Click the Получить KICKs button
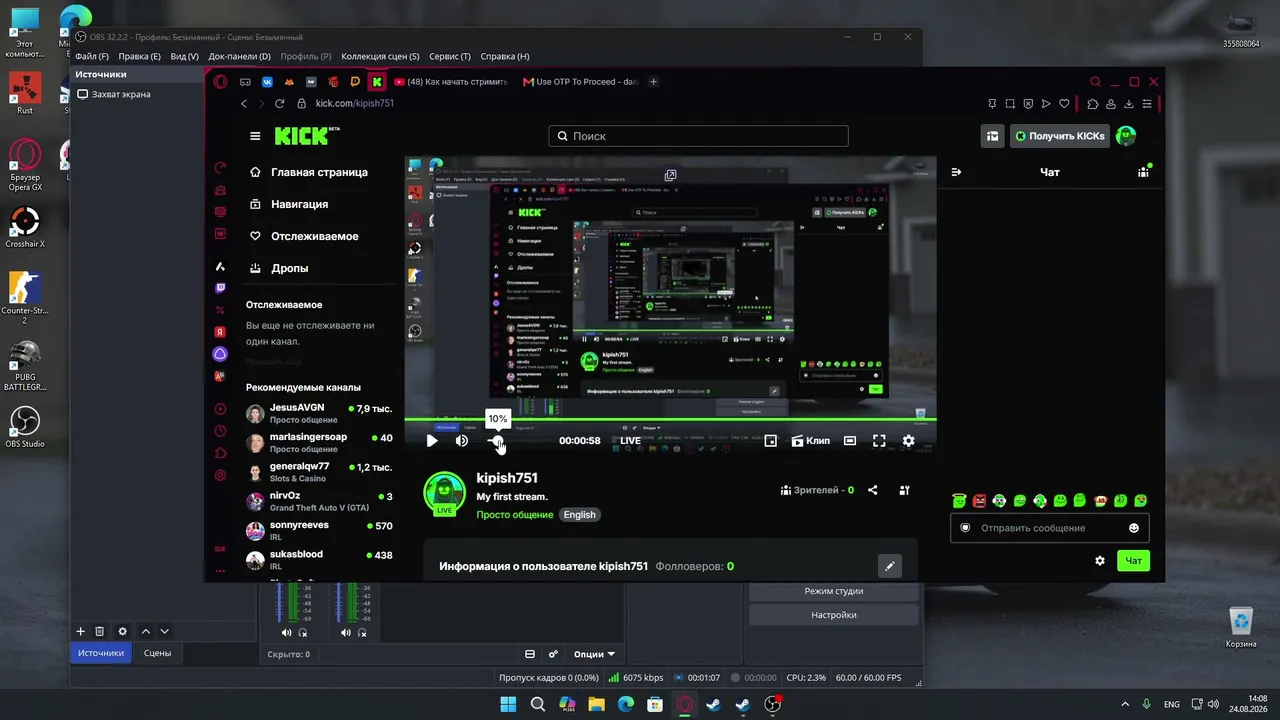This screenshot has height=720, width=1280. click(x=1059, y=136)
